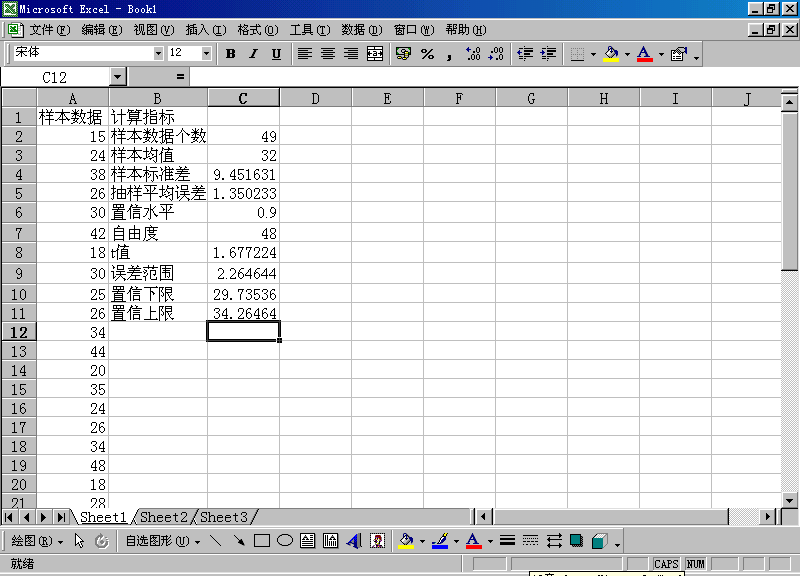Toggle underline formatting

click(x=276, y=54)
